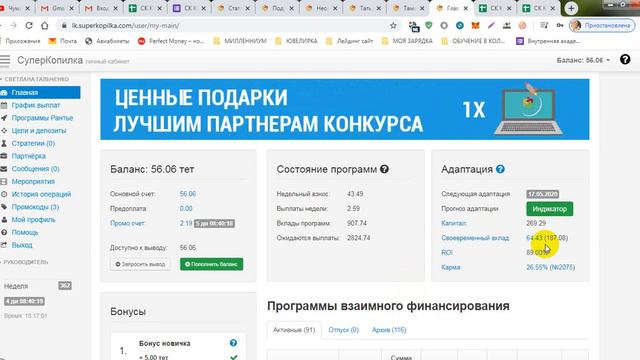
Task: Click the Карма value 26.55% (№2075)
Action: coord(551,267)
